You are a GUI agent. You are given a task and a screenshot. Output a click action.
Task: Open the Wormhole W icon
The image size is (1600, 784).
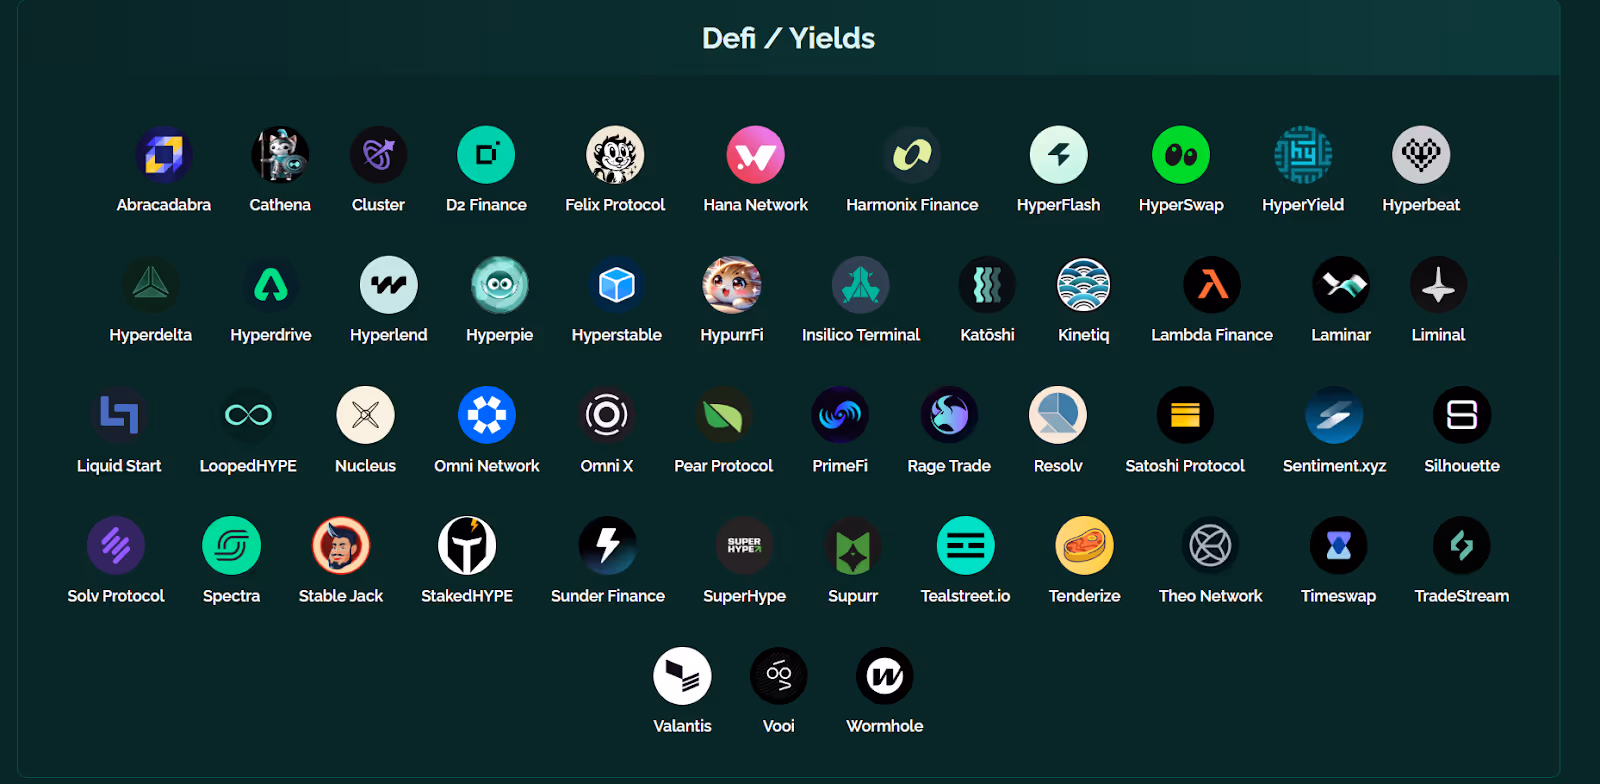pos(885,676)
